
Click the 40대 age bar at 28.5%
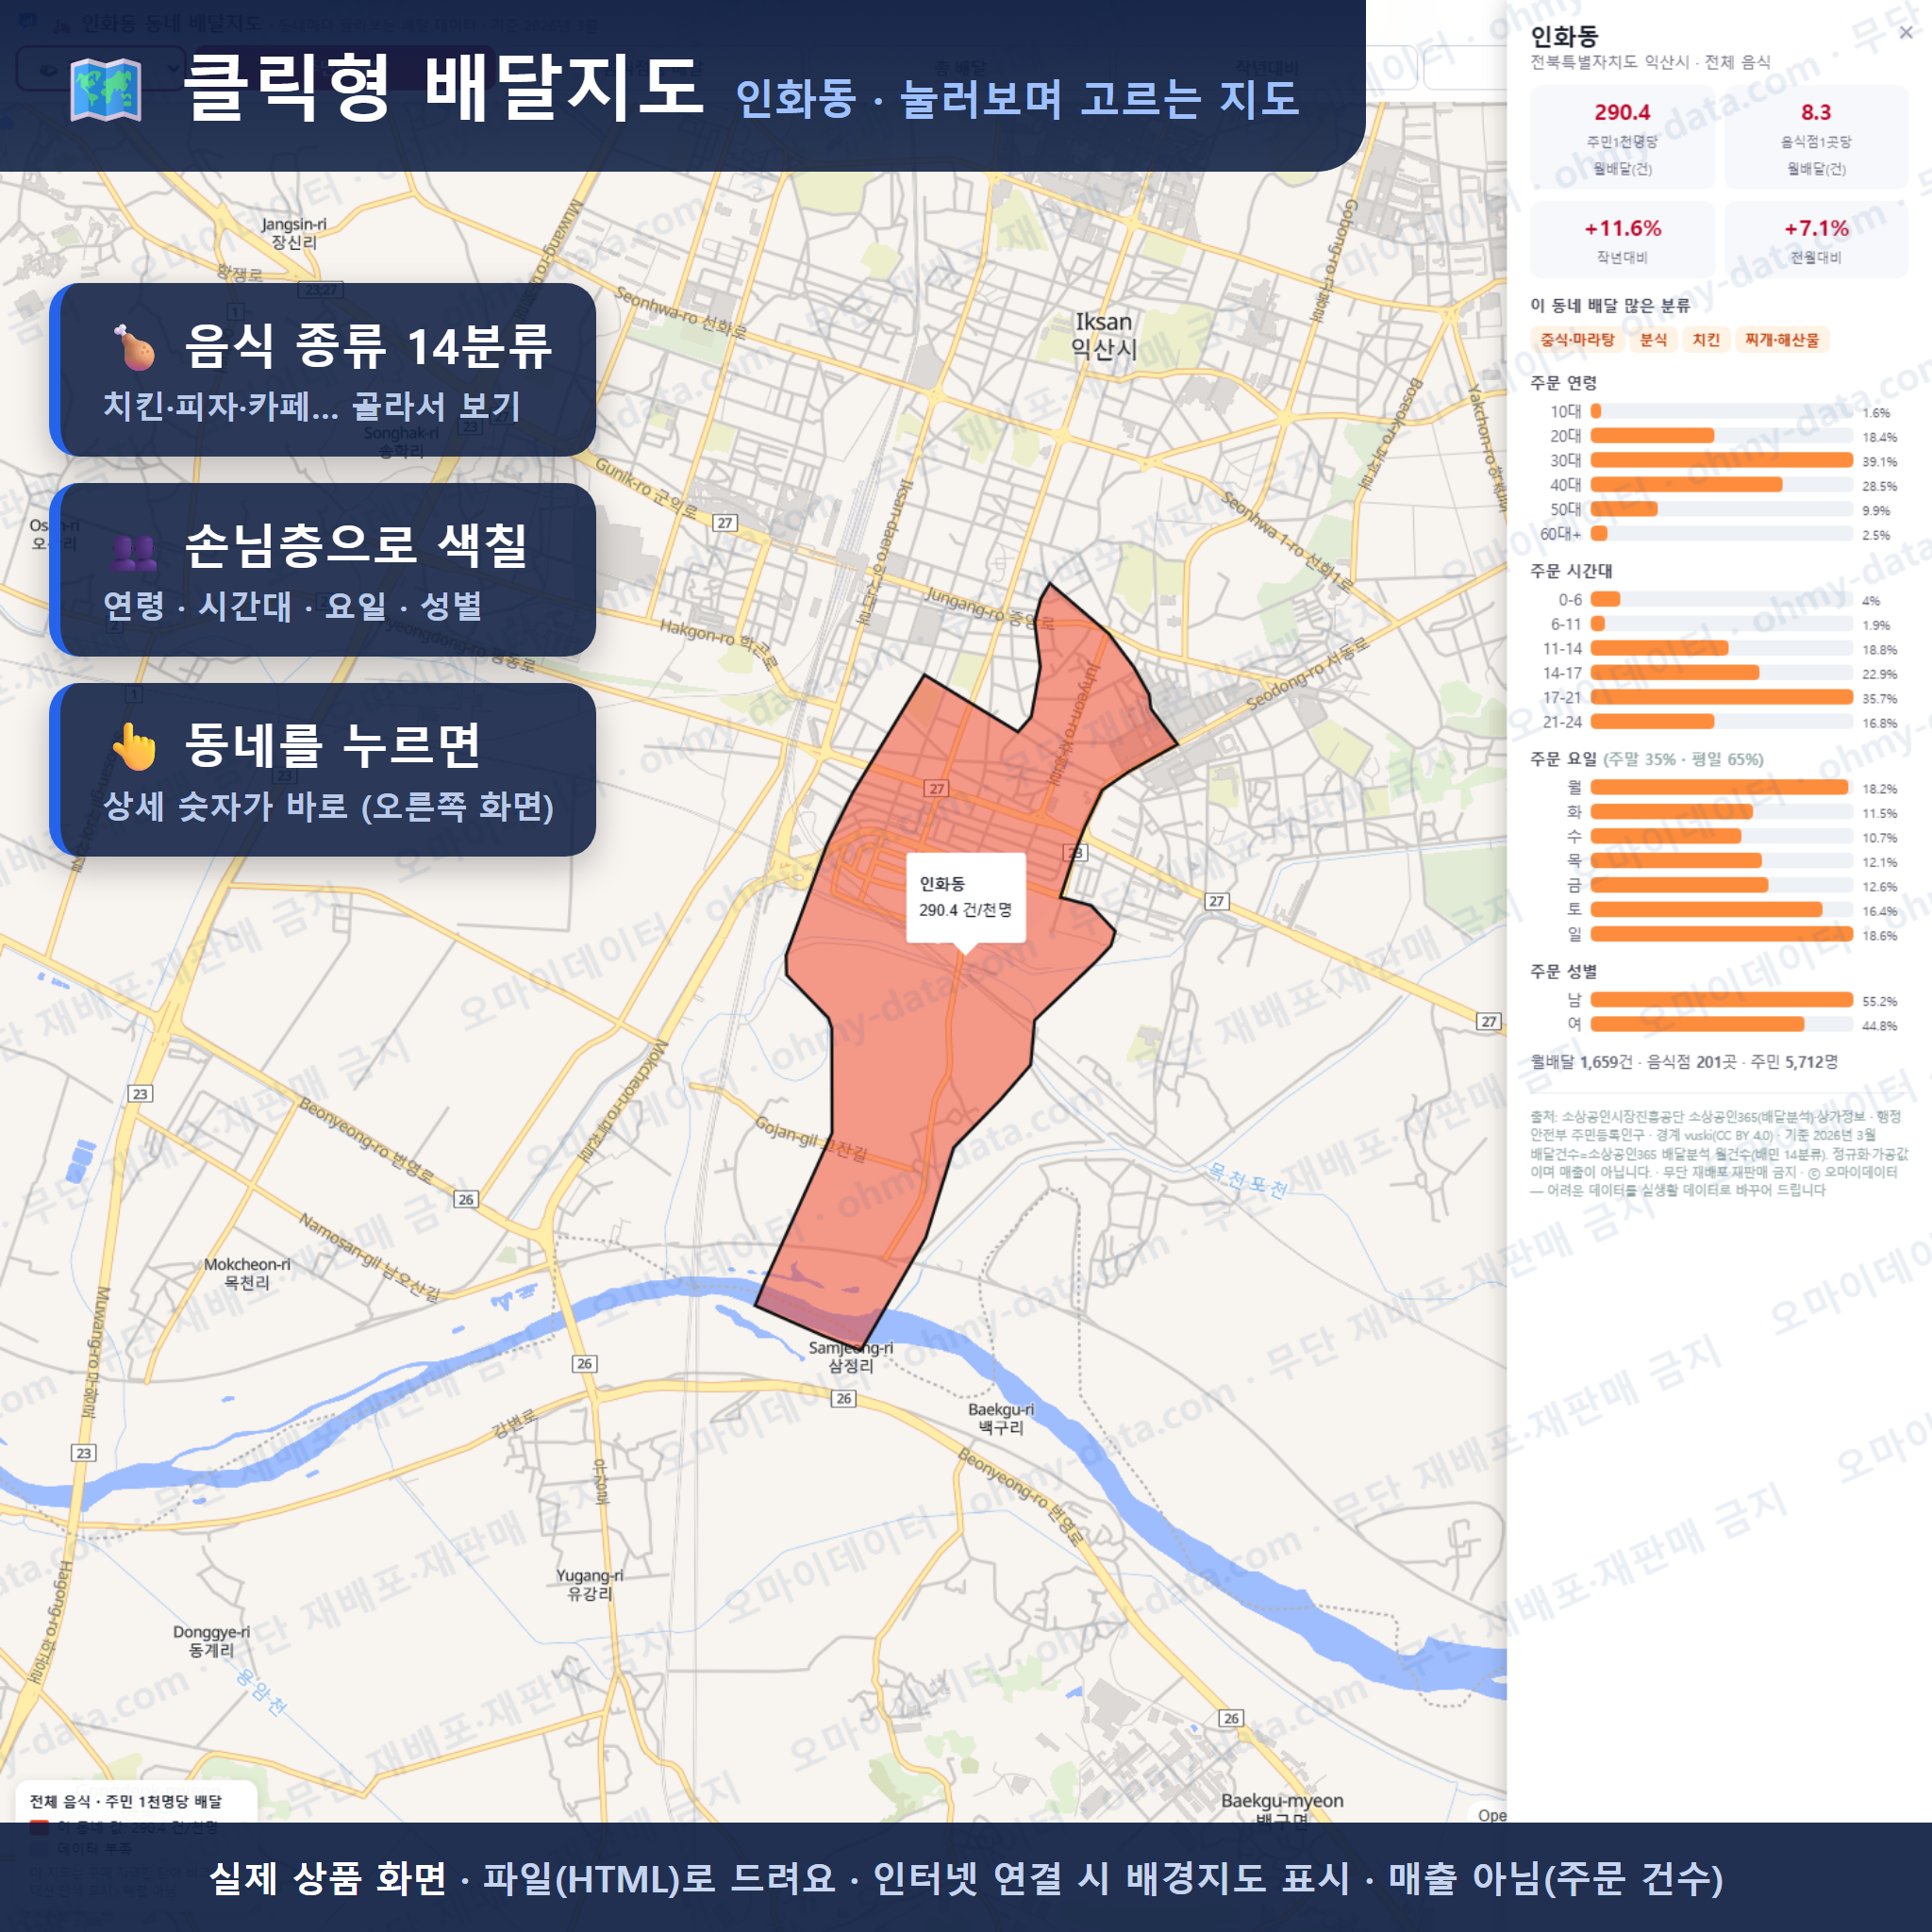pyautogui.click(x=1686, y=485)
